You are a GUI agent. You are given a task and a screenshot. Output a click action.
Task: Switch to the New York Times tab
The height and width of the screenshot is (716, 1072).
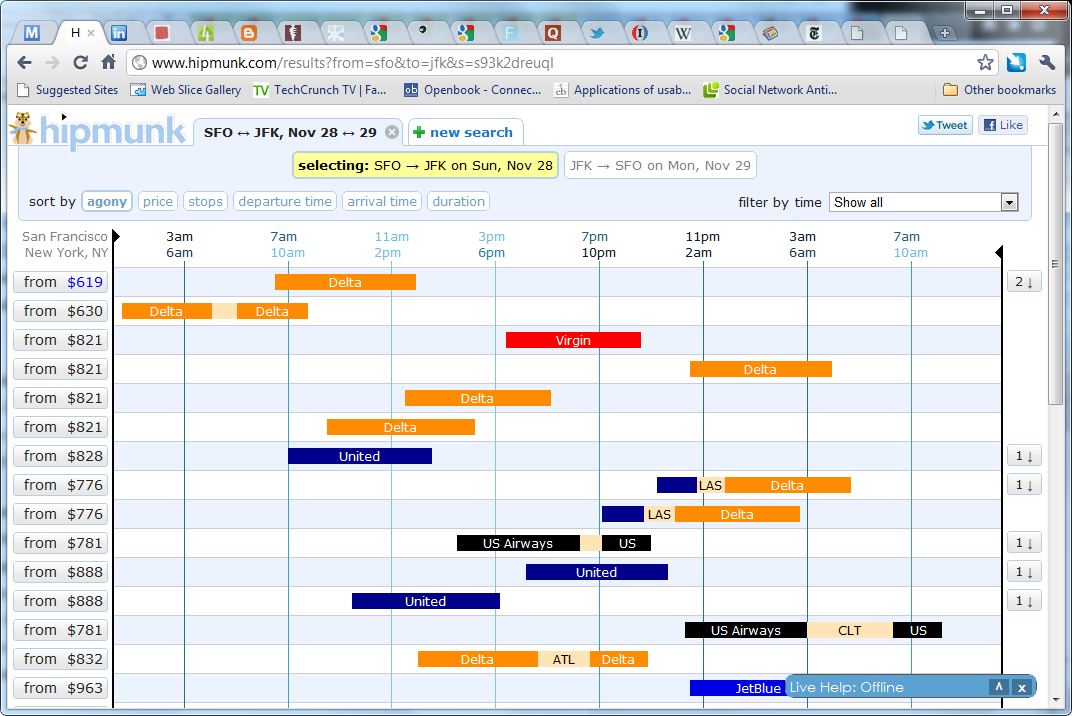point(814,33)
